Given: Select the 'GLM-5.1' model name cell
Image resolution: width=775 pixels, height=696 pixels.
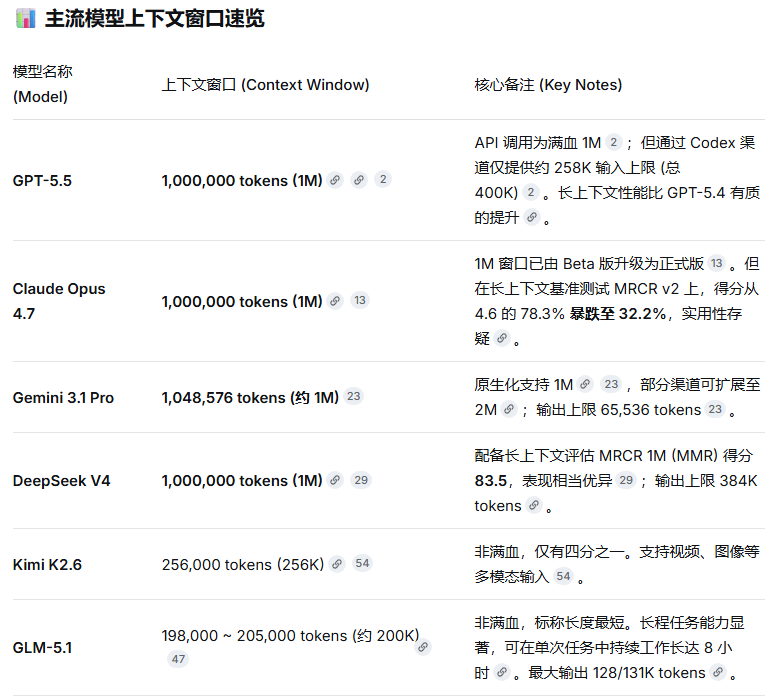Looking at the screenshot, I should pyautogui.click(x=43, y=648).
